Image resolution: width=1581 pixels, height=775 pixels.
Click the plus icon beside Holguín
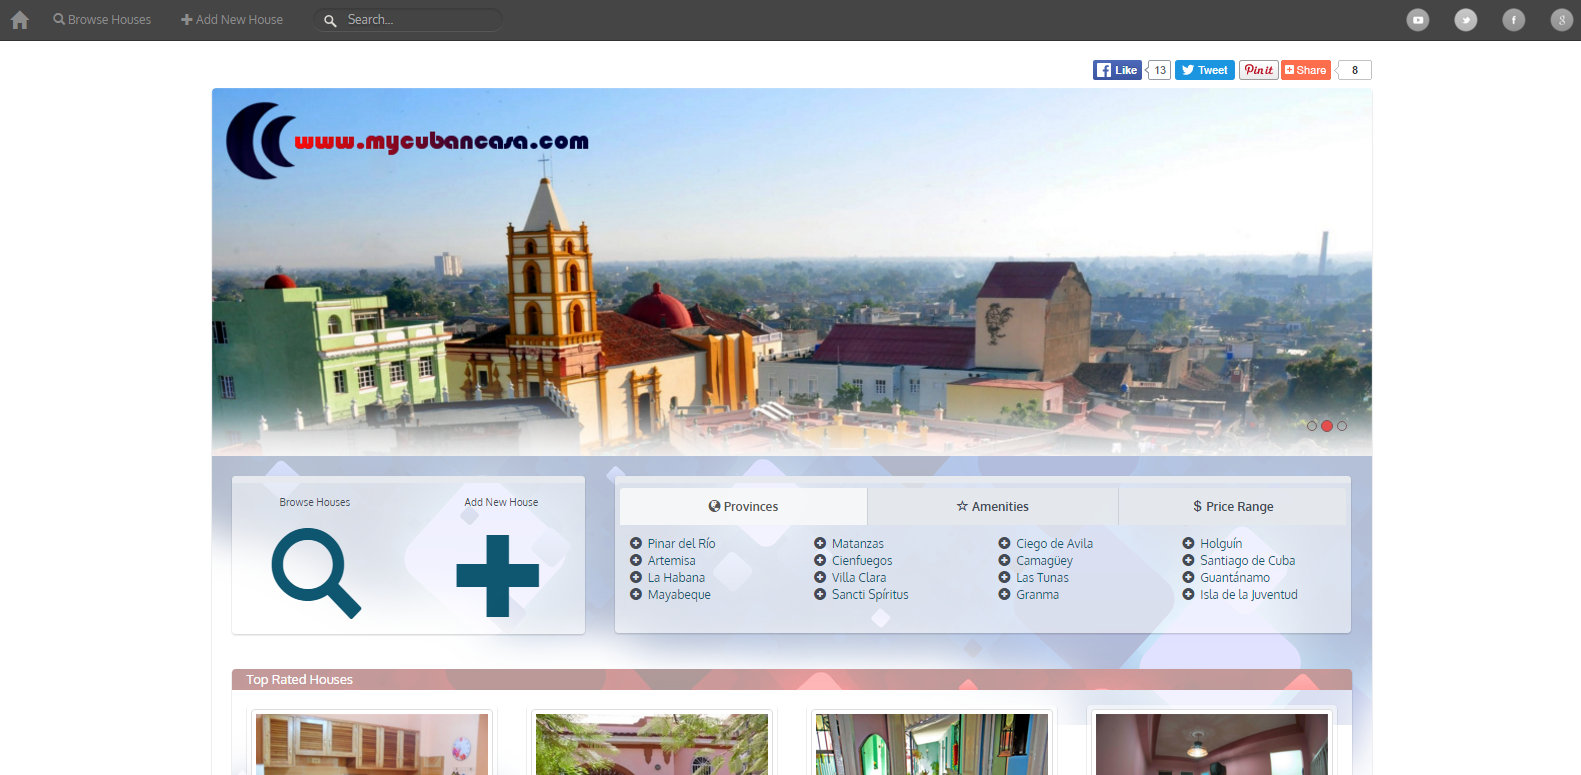(x=1188, y=544)
